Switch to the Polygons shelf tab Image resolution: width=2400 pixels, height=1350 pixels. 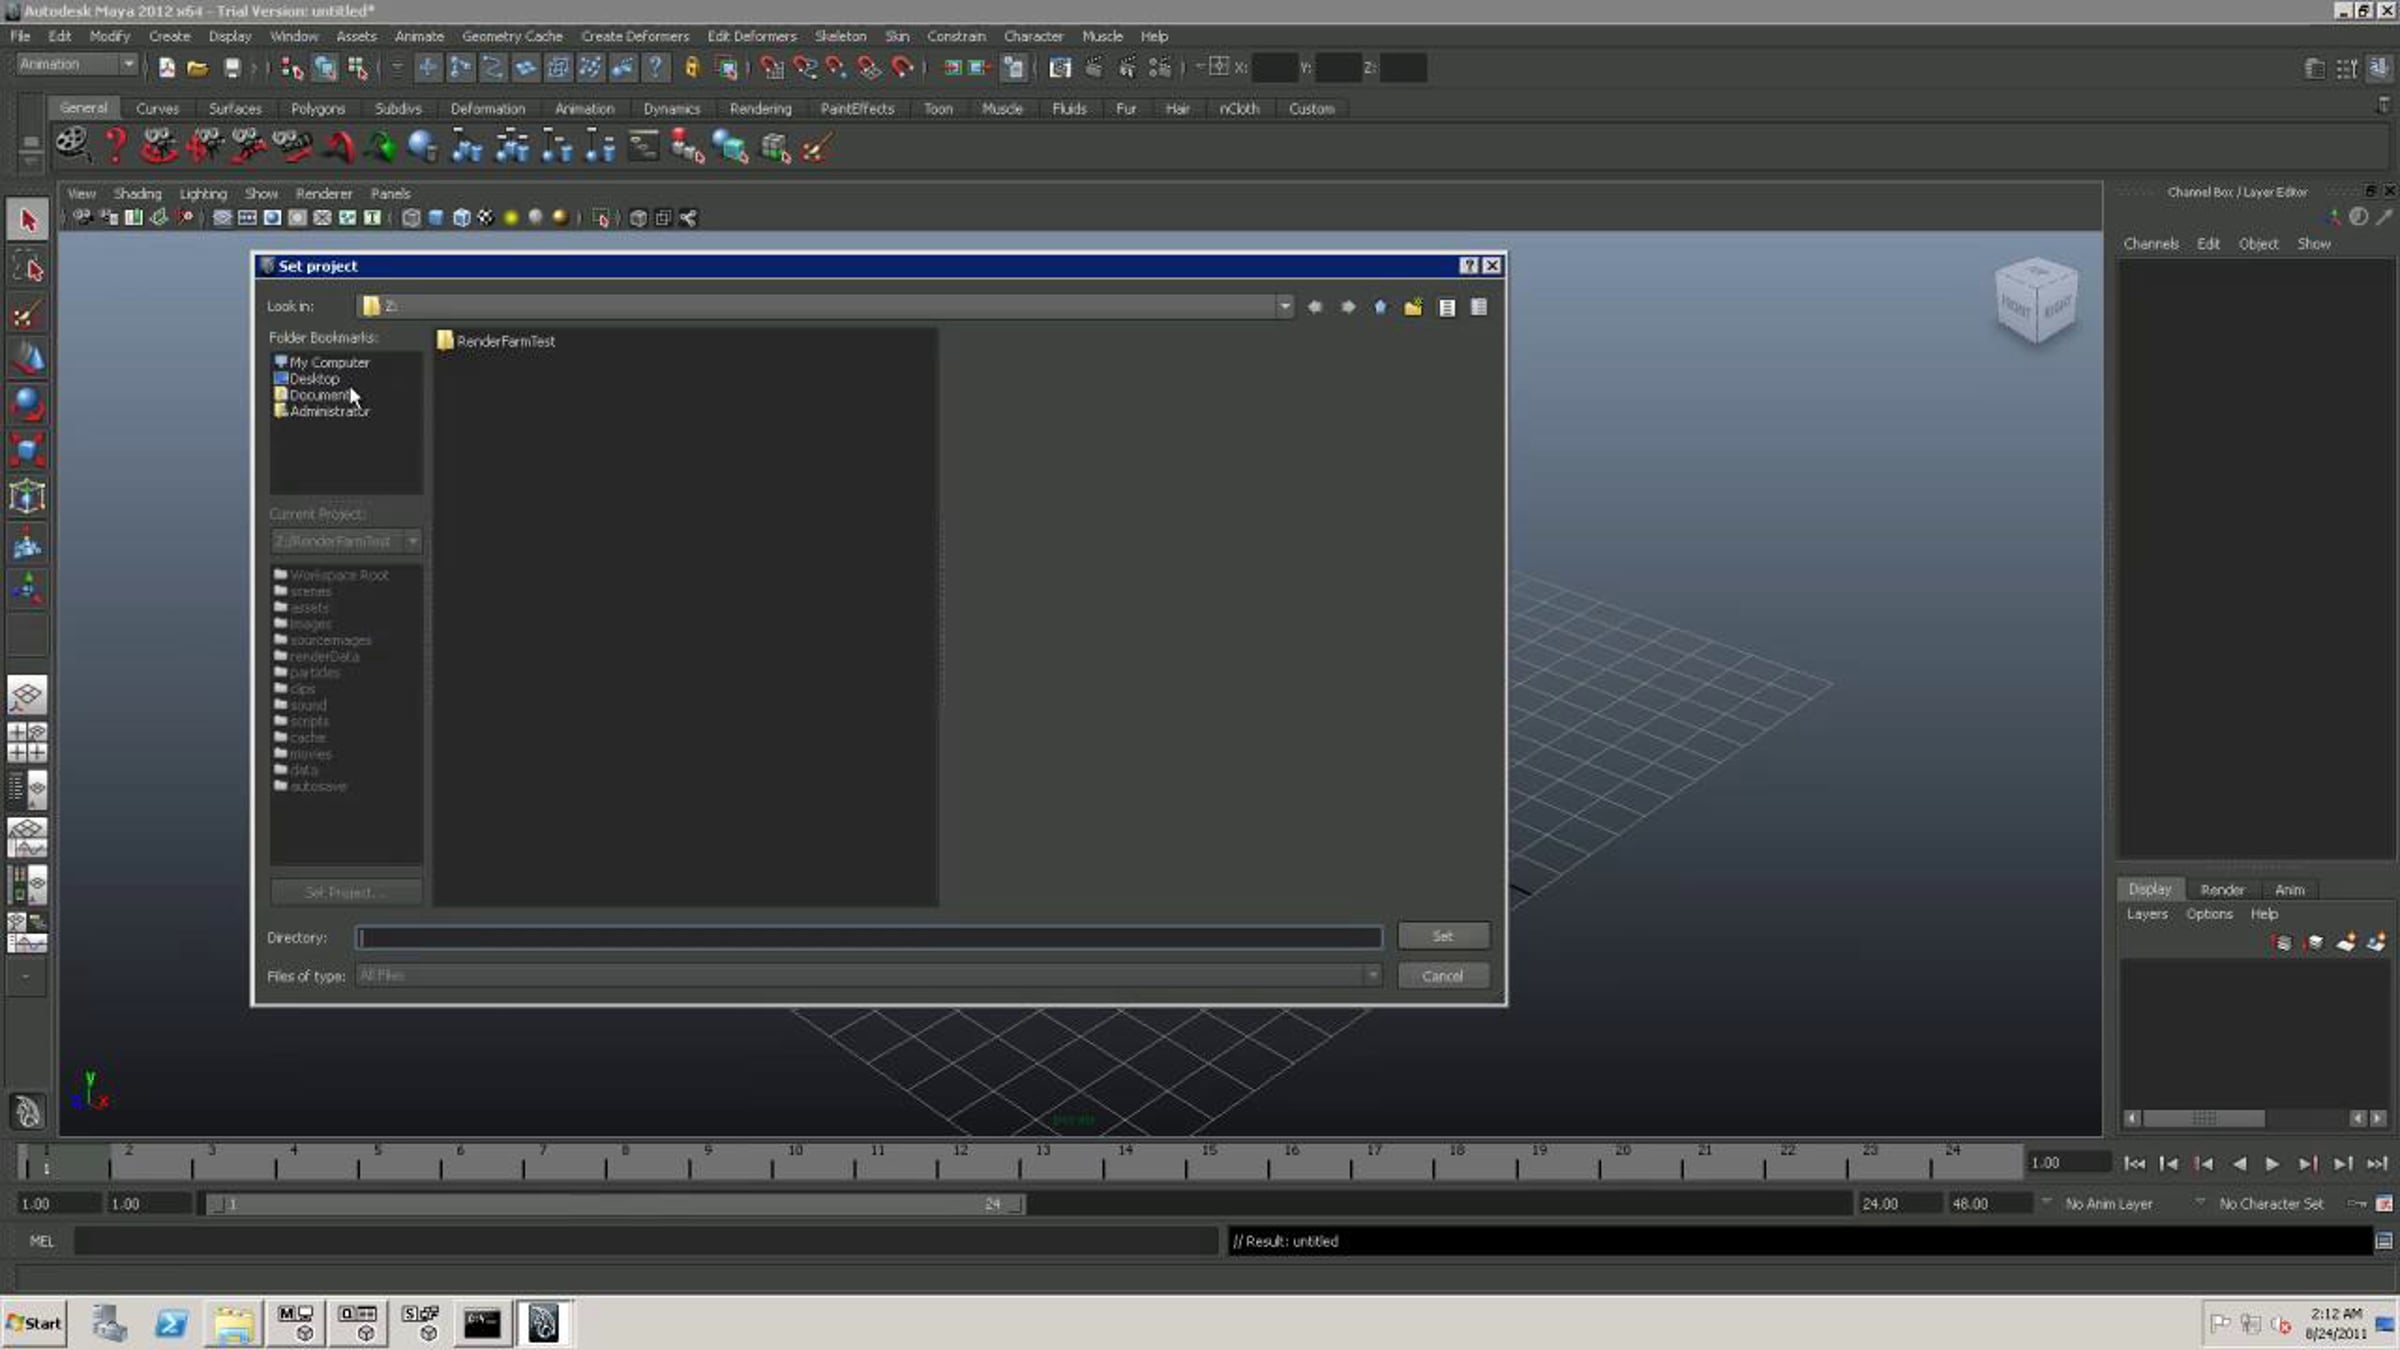317,108
